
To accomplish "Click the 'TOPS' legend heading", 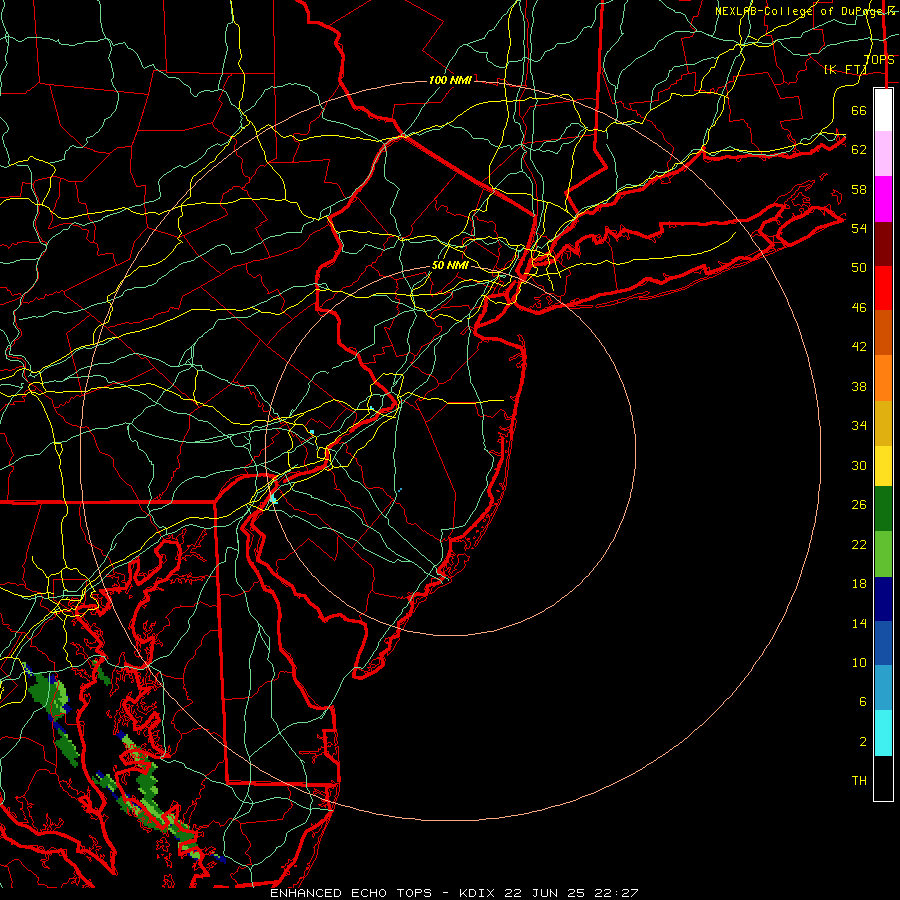I will pyautogui.click(x=879, y=60).
